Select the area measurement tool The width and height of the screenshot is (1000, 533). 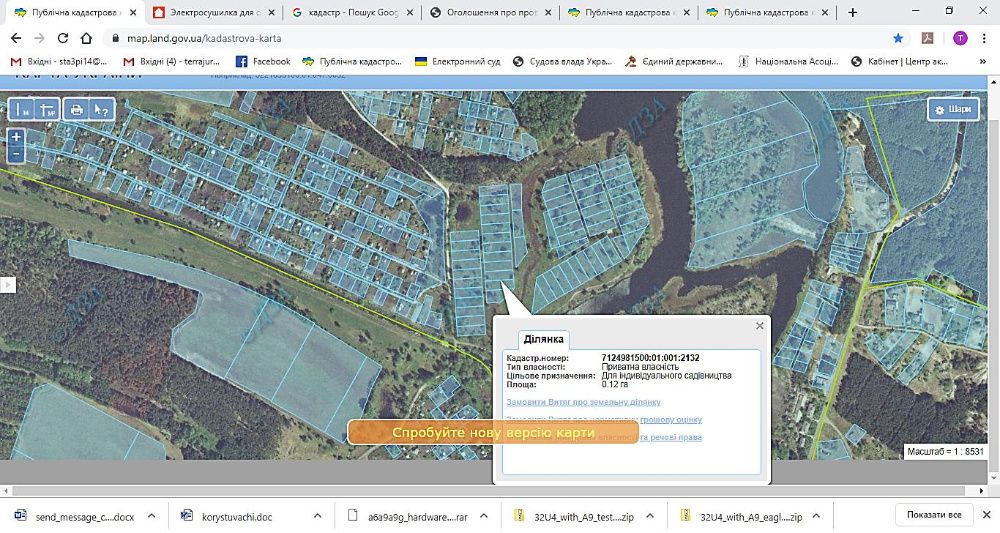47,110
